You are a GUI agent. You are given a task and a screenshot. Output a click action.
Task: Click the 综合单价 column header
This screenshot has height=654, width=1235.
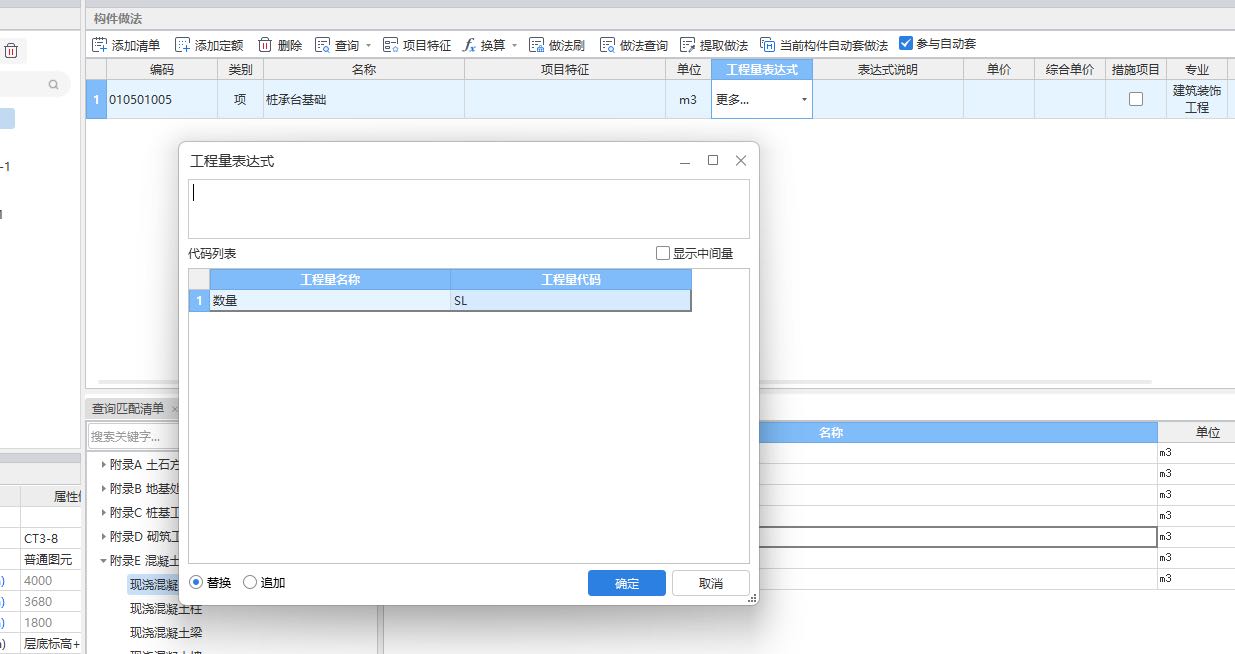pyautogui.click(x=1070, y=69)
